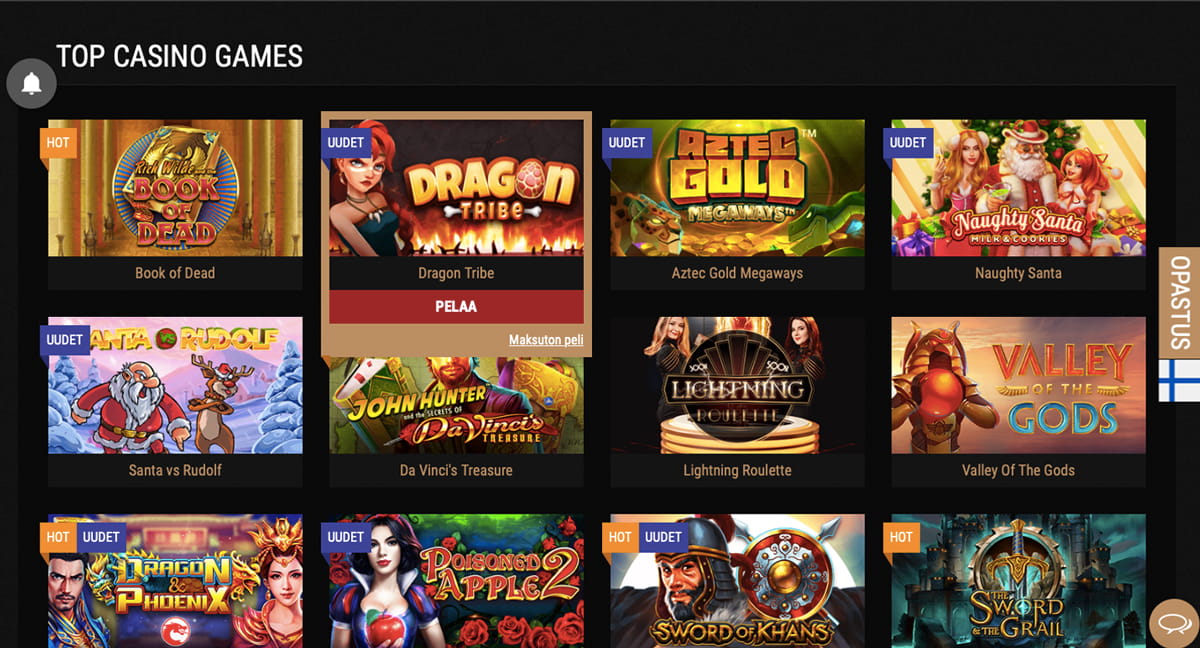Select the Finnish flag language icon

point(1179,380)
